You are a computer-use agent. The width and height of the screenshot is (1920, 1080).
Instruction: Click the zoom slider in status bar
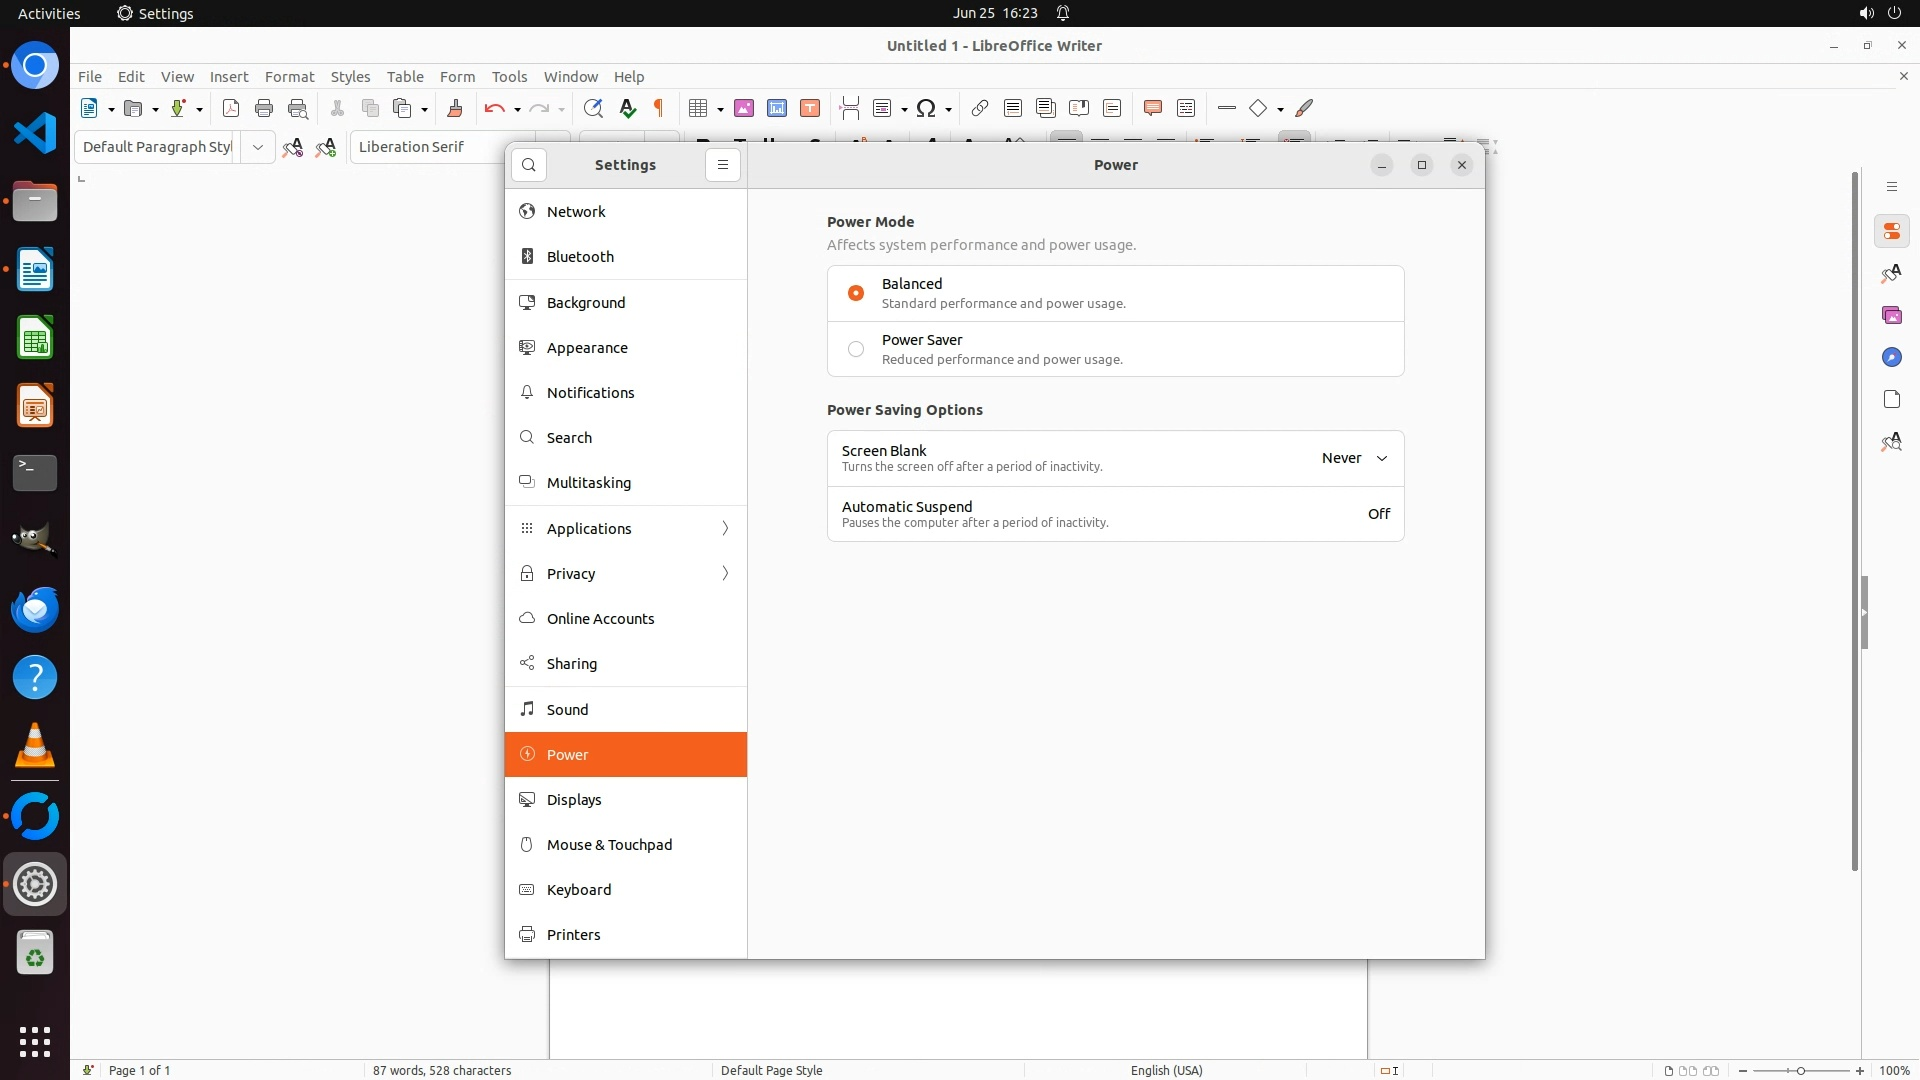pos(1800,1070)
